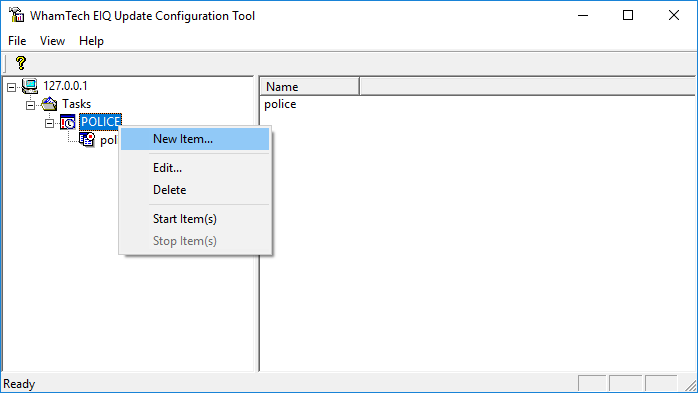
Task: Click the WhamTech application icon in title bar
Action: pyautogui.click(x=17, y=15)
